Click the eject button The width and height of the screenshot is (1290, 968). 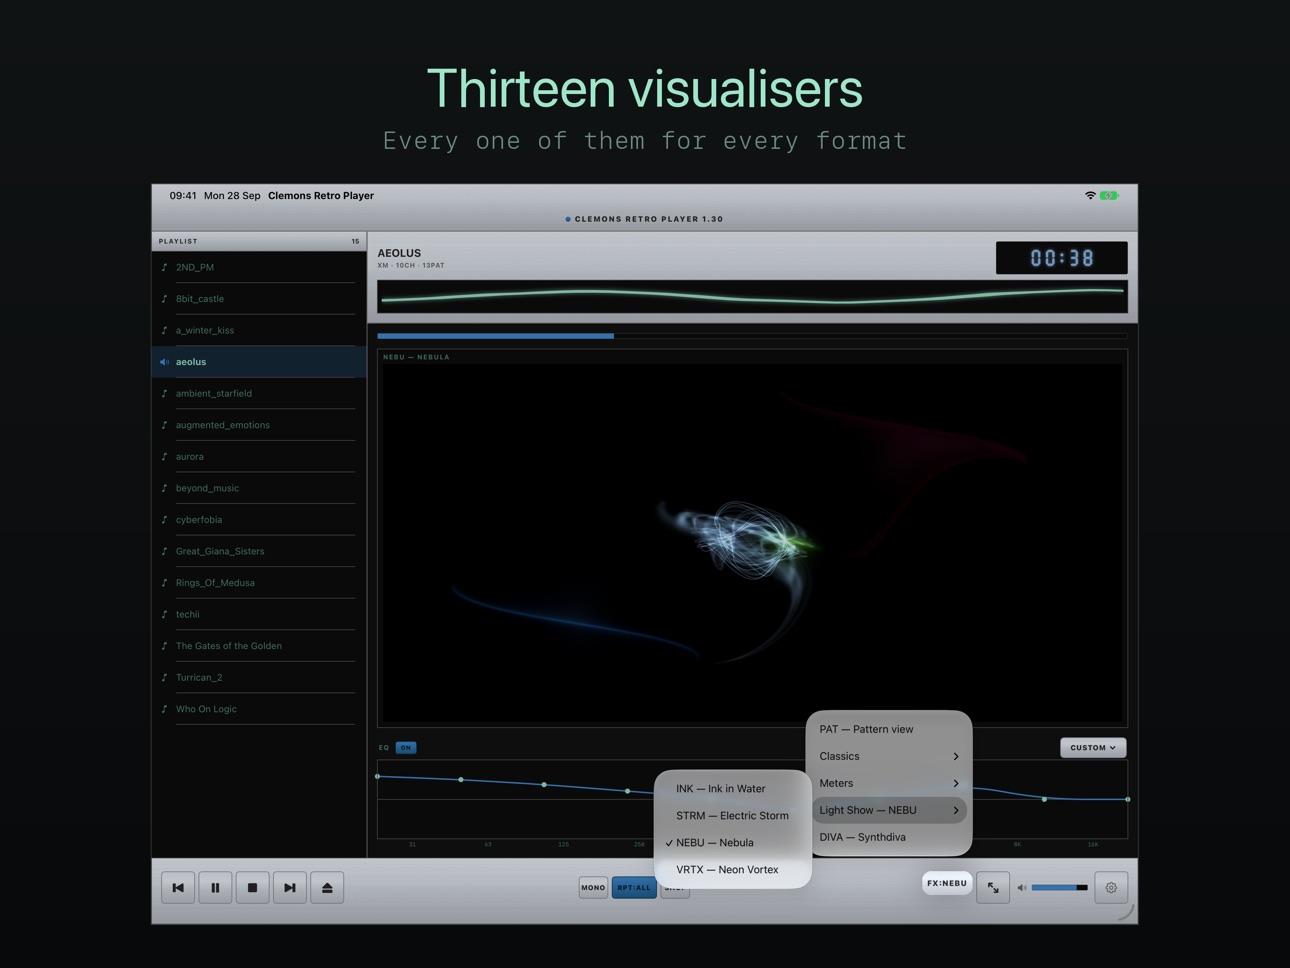click(327, 887)
